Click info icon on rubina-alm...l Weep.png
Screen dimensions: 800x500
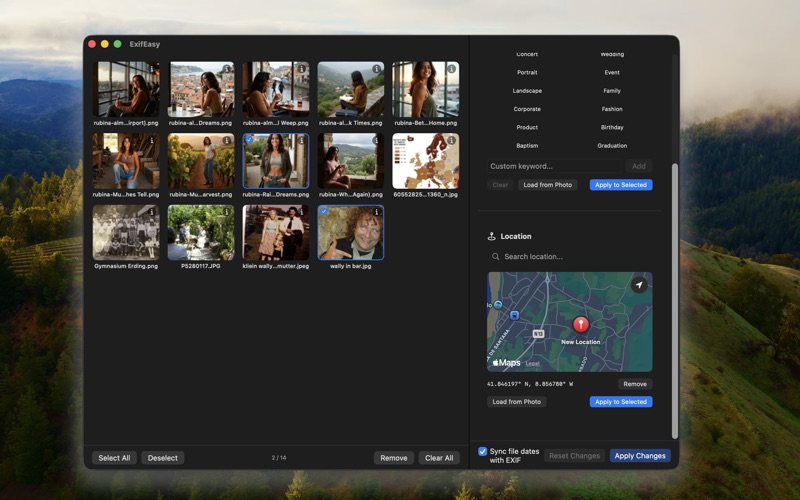(302, 68)
